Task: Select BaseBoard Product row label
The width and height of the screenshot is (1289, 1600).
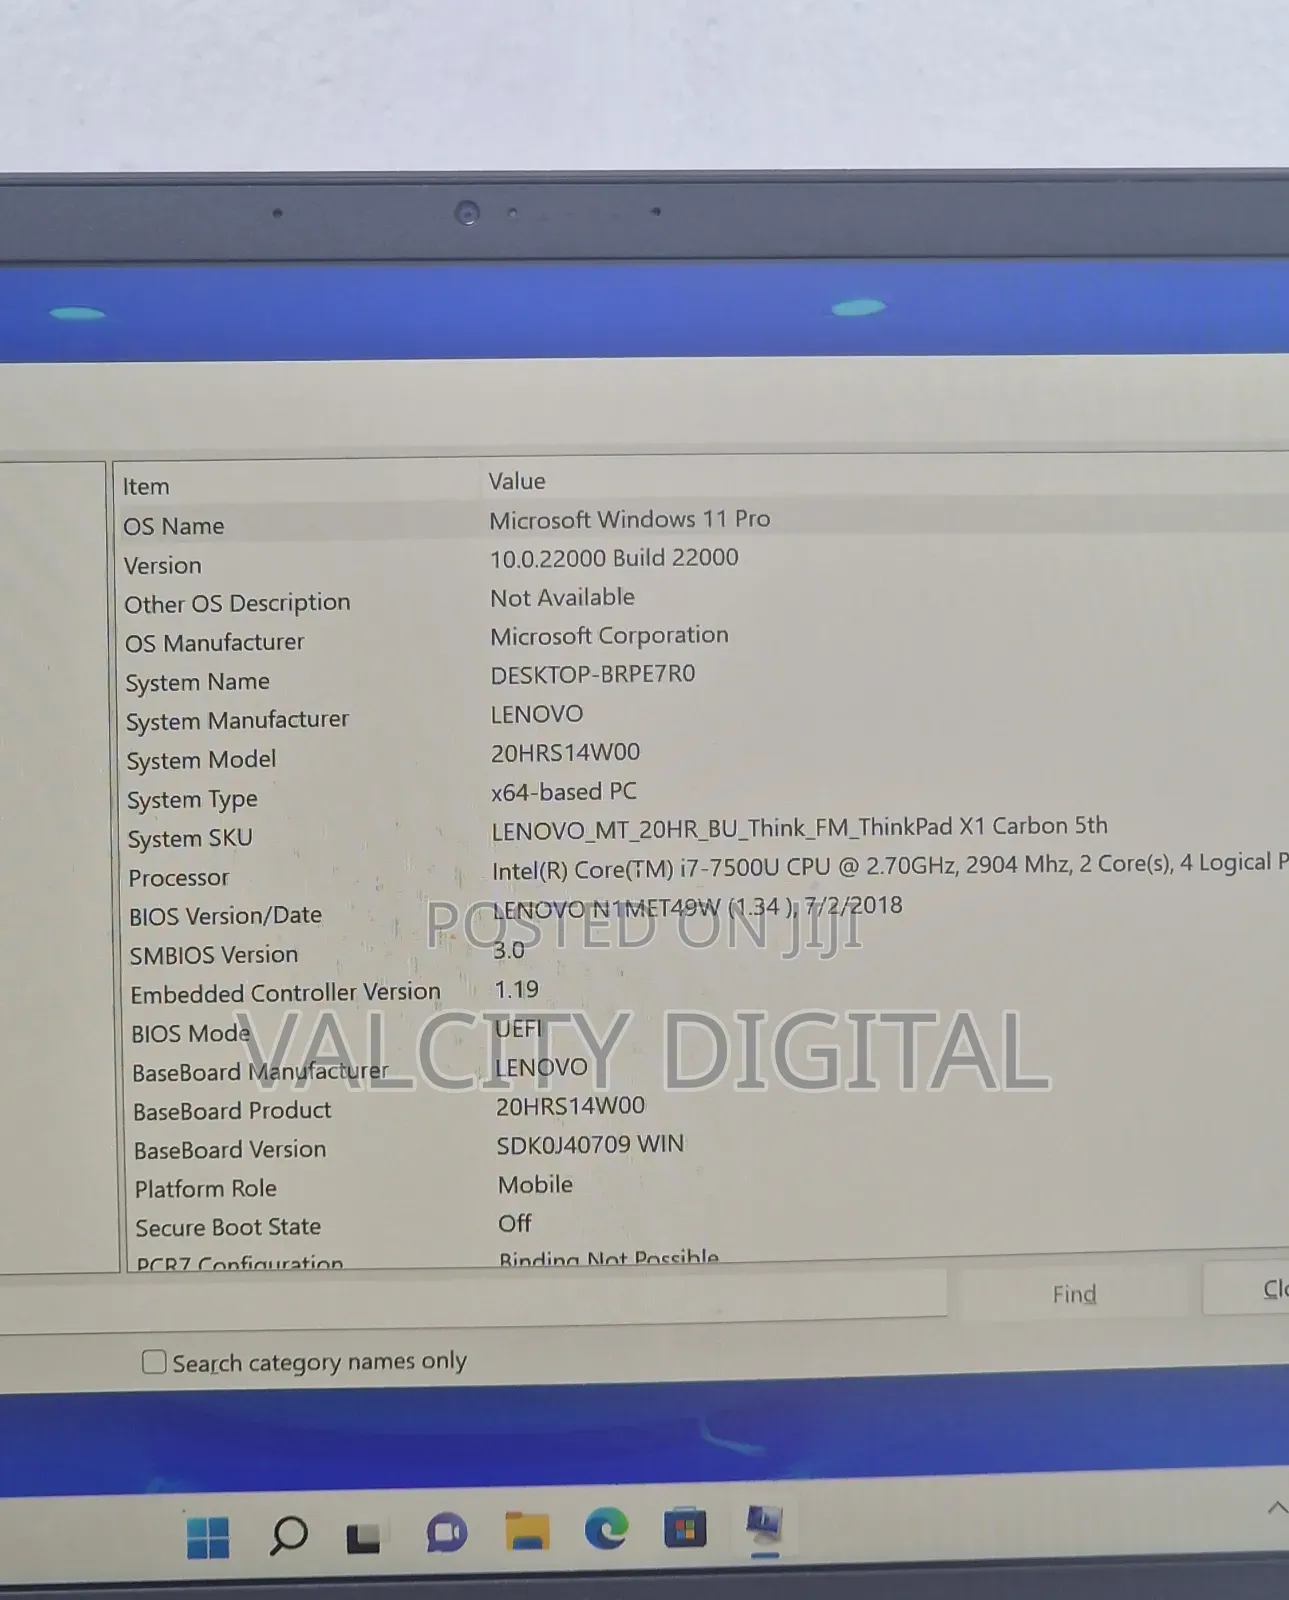Action: coord(232,1111)
